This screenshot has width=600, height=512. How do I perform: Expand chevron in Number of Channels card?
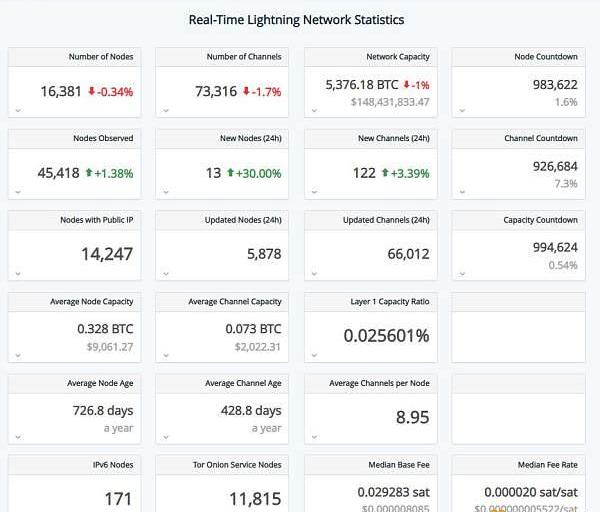click(x=166, y=111)
